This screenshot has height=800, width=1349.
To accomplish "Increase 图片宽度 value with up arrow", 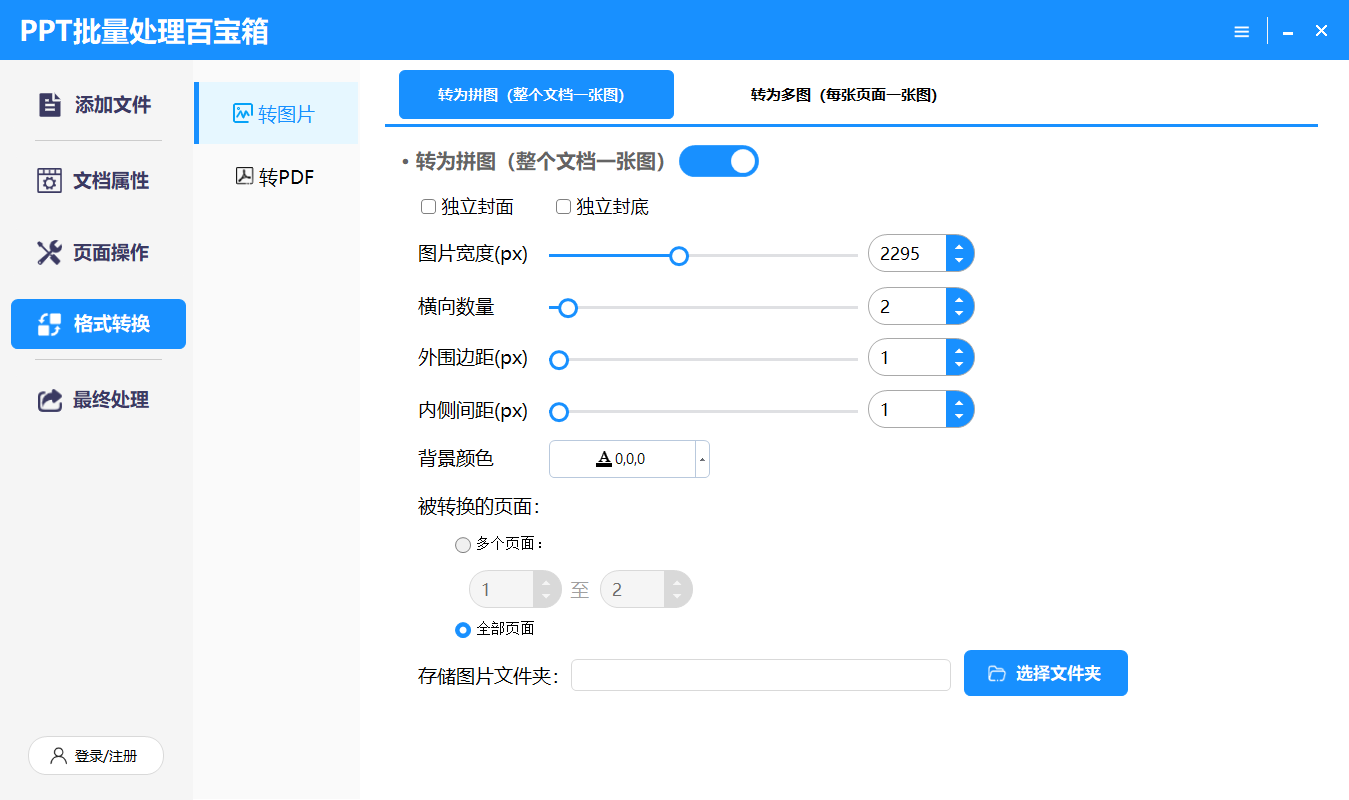I will [959, 247].
